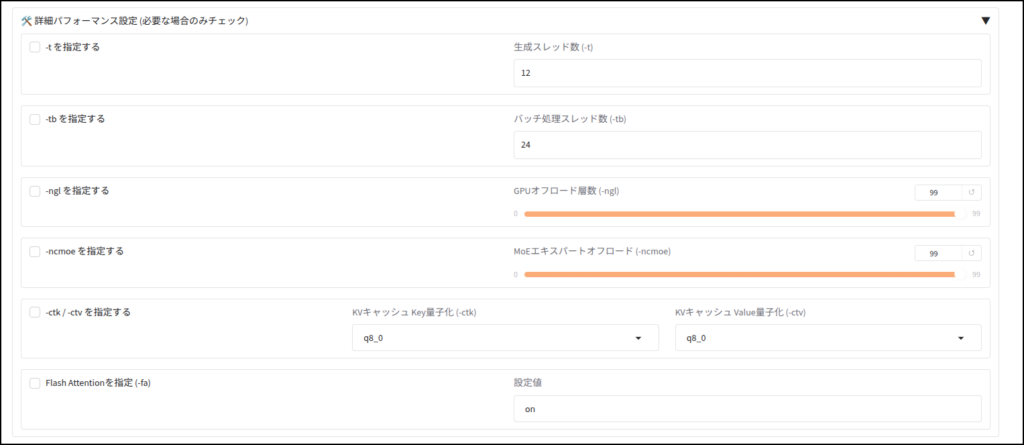1024x445 pixels.
Task: Reset the MoE expert offload value icon
Action: pyautogui.click(x=971, y=253)
